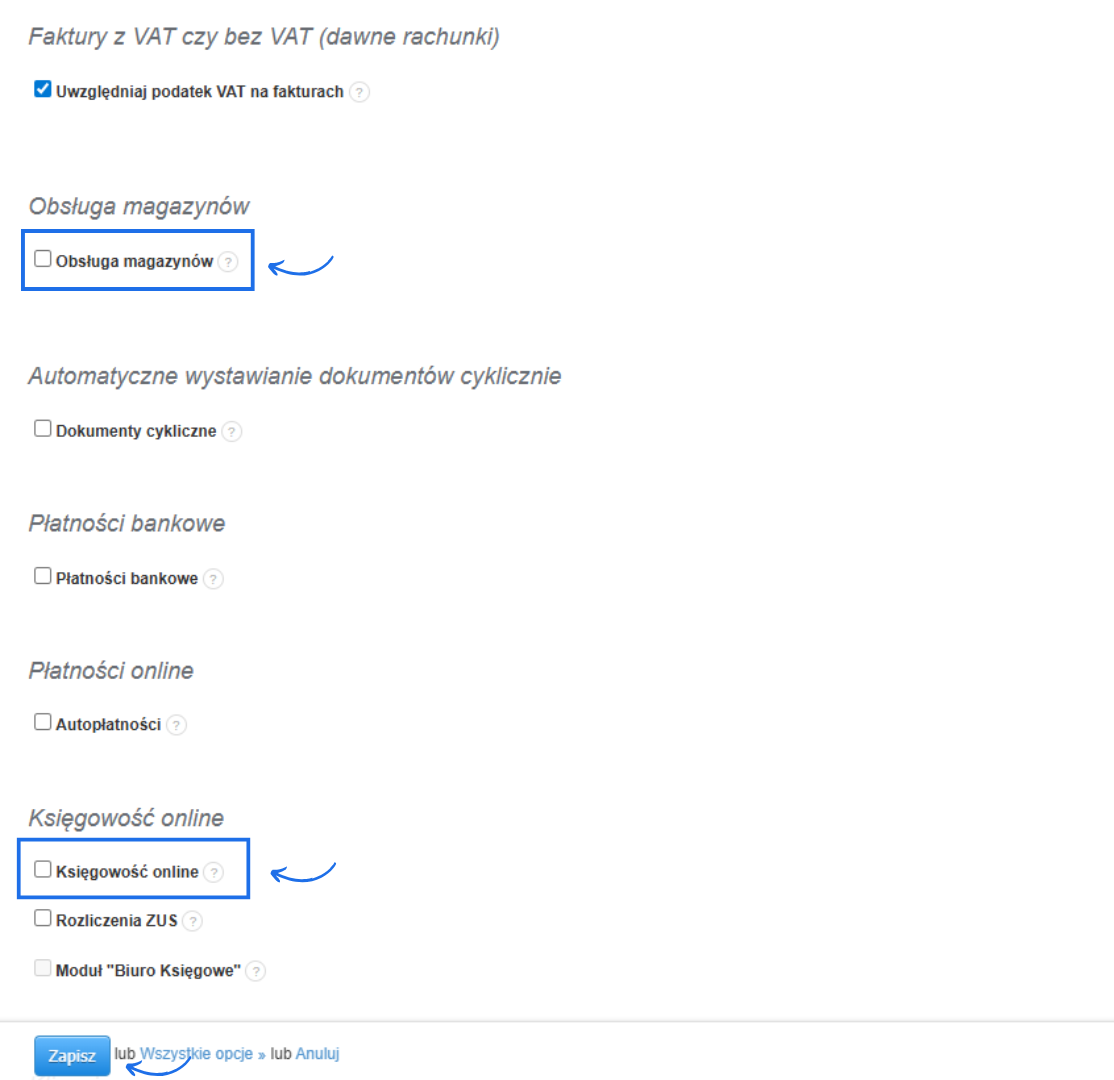
Task: Click question mark next to Moduł "Biuro Księgowe"
Action: pos(256,970)
